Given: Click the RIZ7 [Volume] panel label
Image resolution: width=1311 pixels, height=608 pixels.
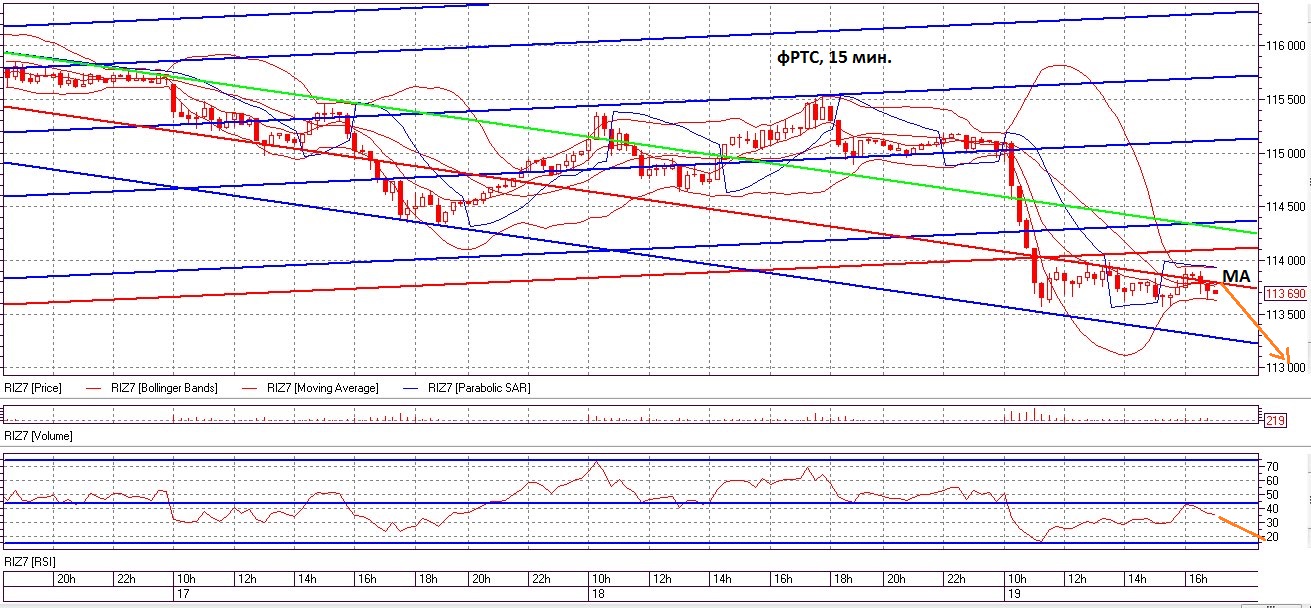Looking at the screenshot, I should pyautogui.click(x=38, y=436).
